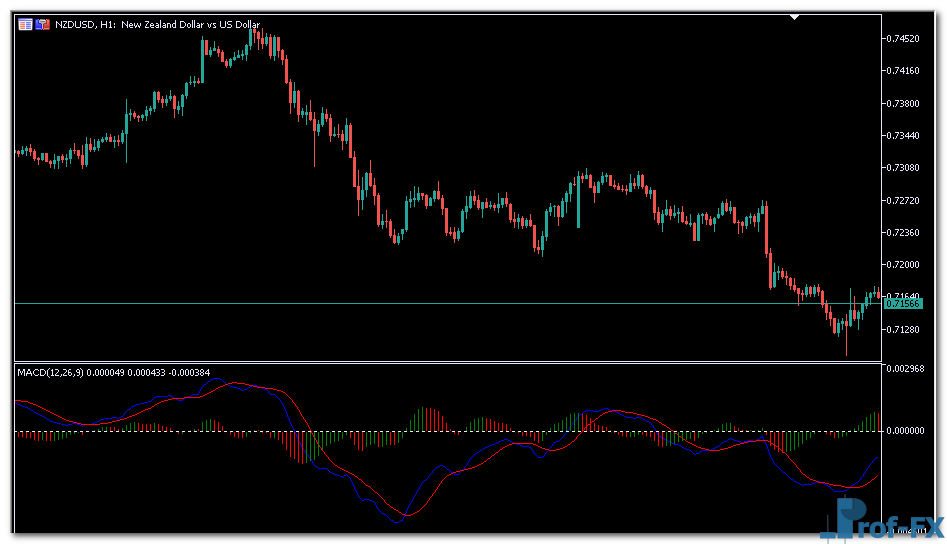Click the current price label 0.71566
This screenshot has height=544, width=947.
point(902,303)
